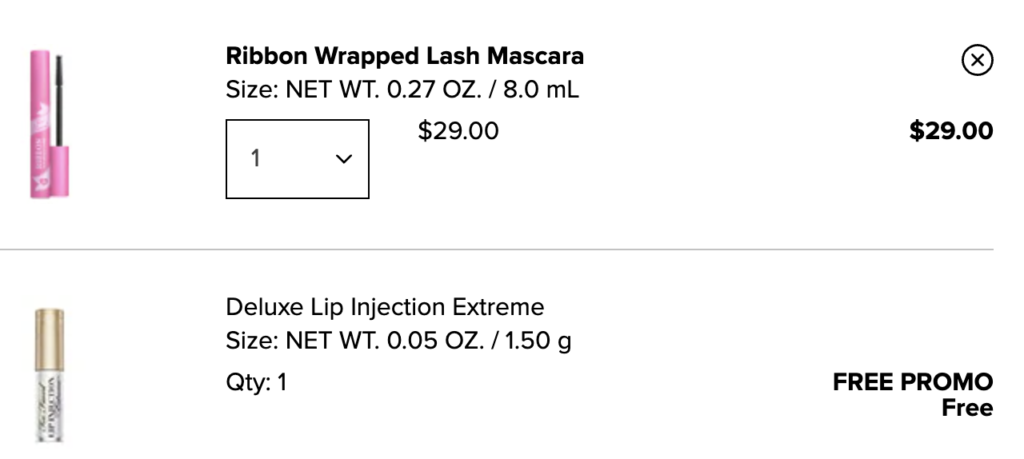The height and width of the screenshot is (459, 1024).
Task: Click the FREE PROMO label
Action: (912, 382)
